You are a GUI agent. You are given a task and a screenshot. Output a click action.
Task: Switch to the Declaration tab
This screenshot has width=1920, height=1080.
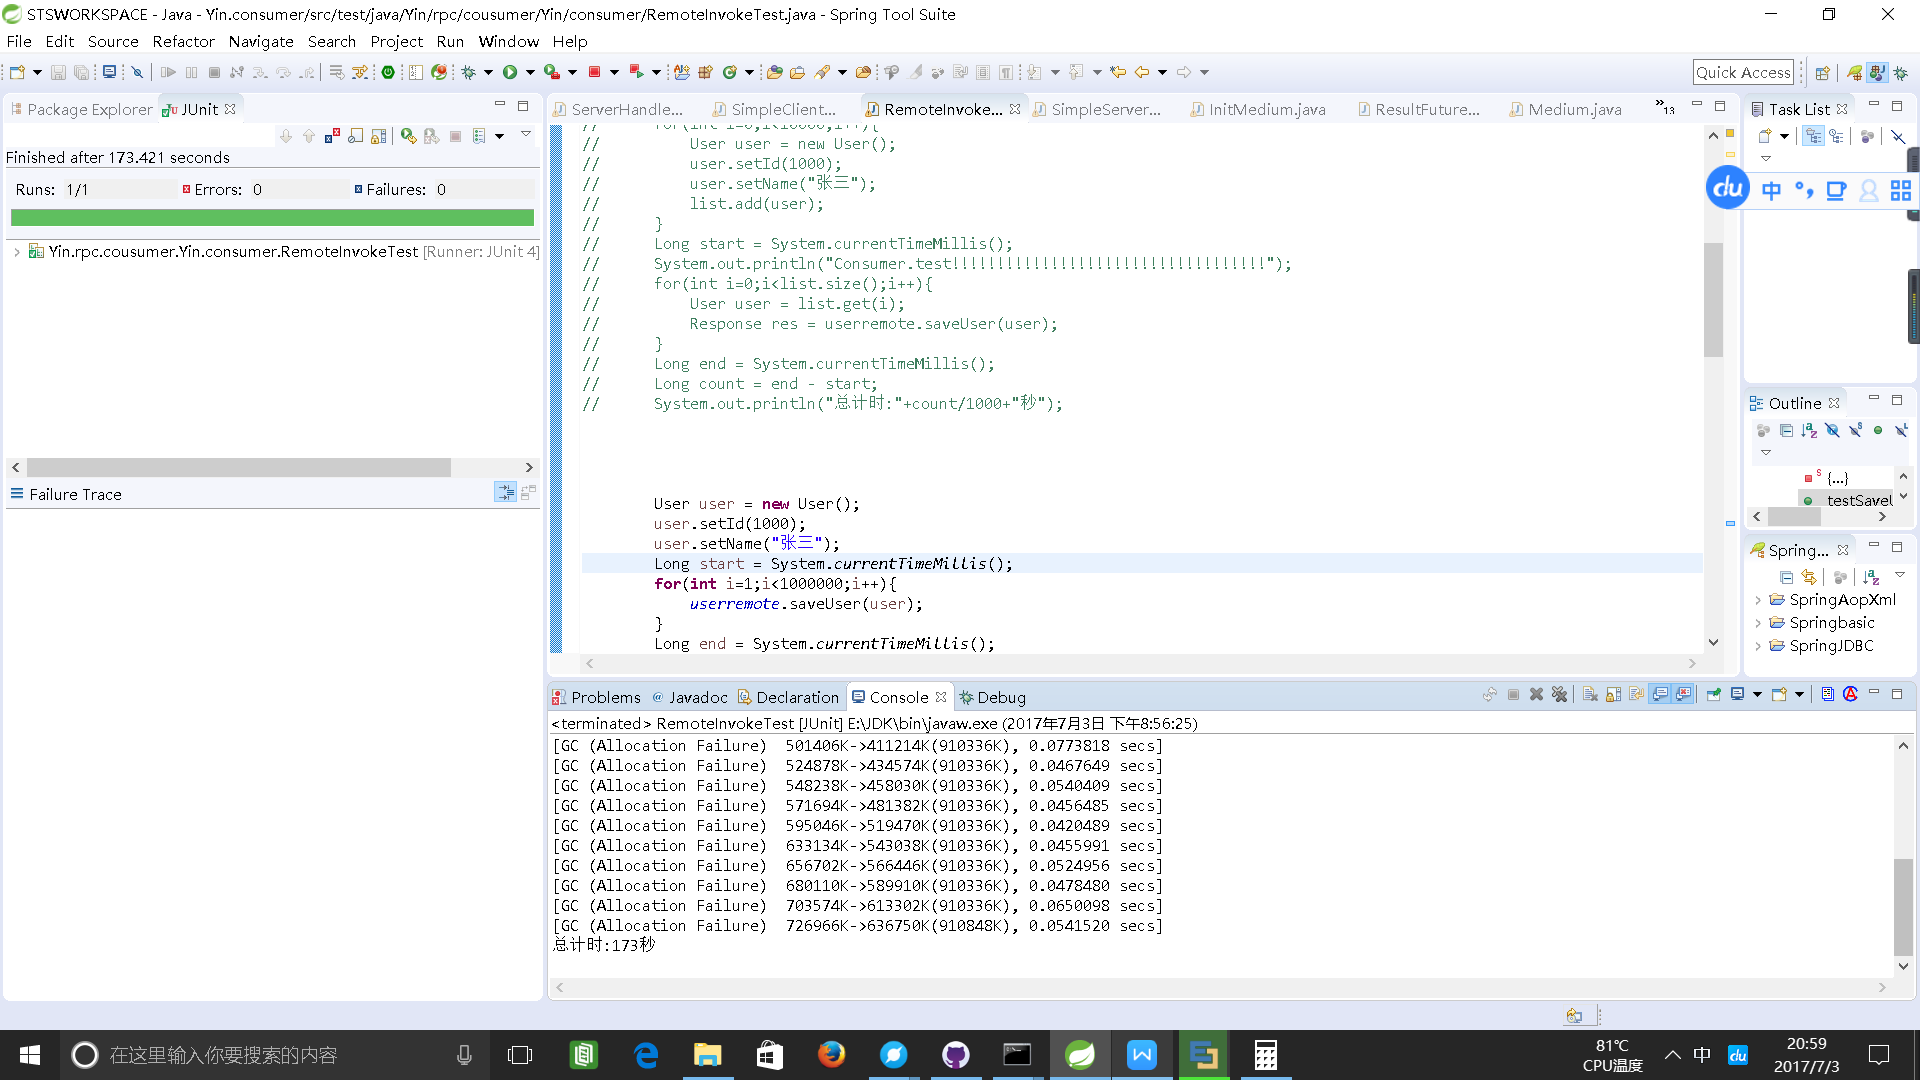click(788, 697)
